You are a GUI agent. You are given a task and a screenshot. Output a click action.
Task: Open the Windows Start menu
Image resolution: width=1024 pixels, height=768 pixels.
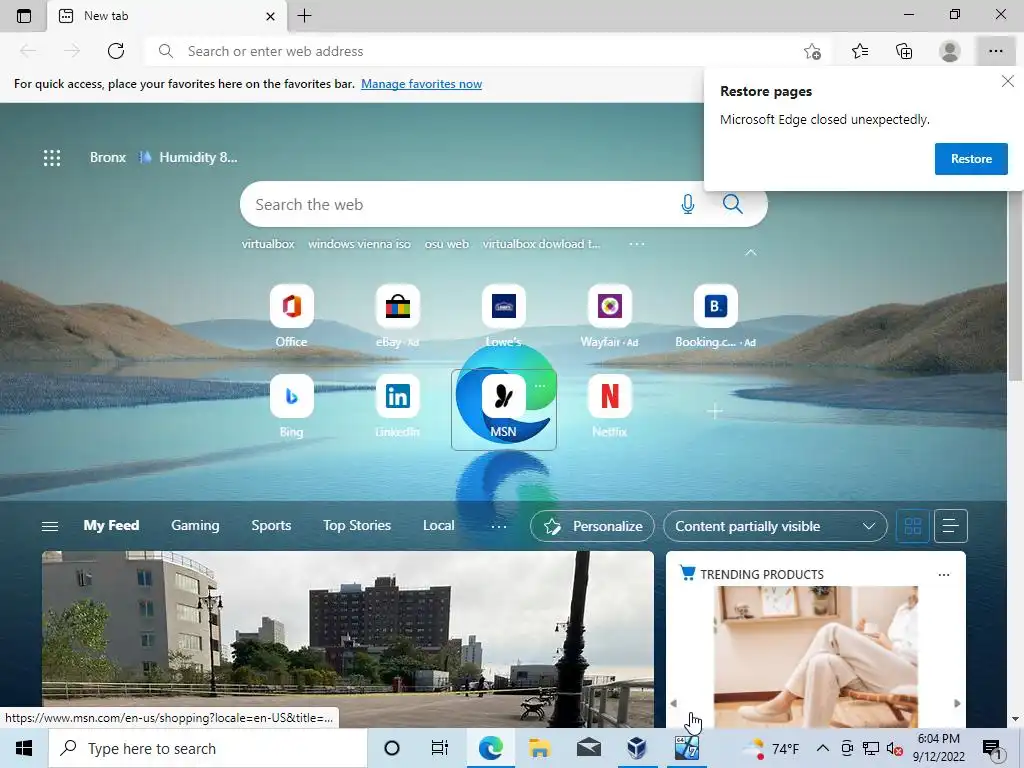pos(24,748)
